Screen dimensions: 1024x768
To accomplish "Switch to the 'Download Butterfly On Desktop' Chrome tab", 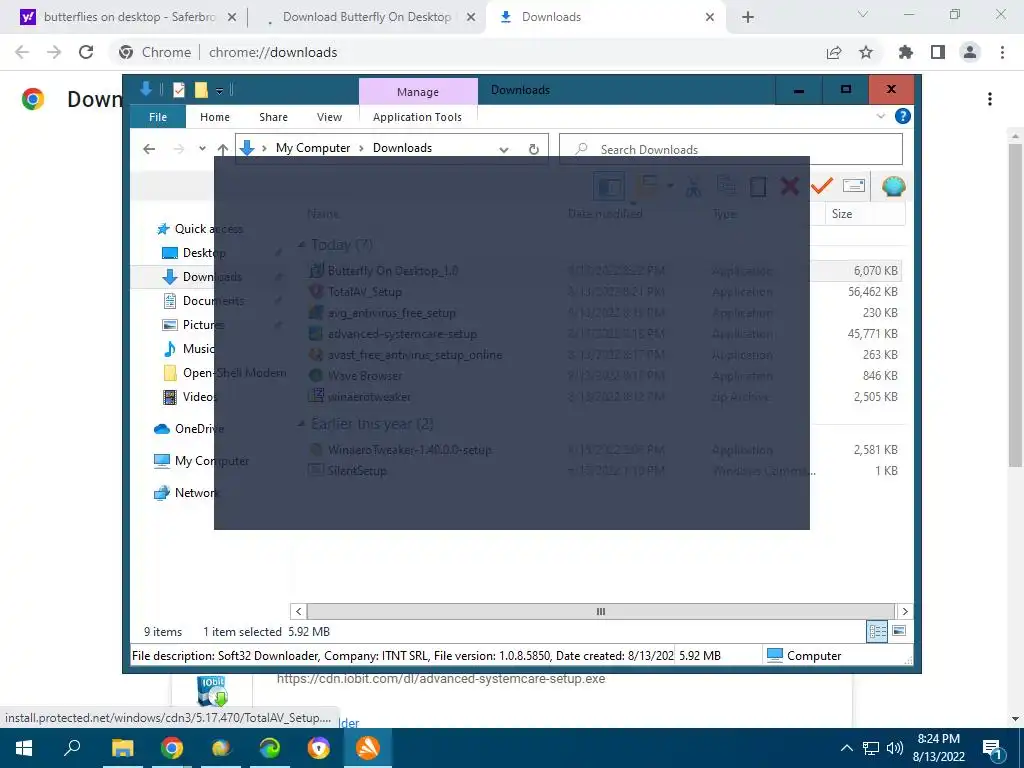I will click(x=367, y=17).
